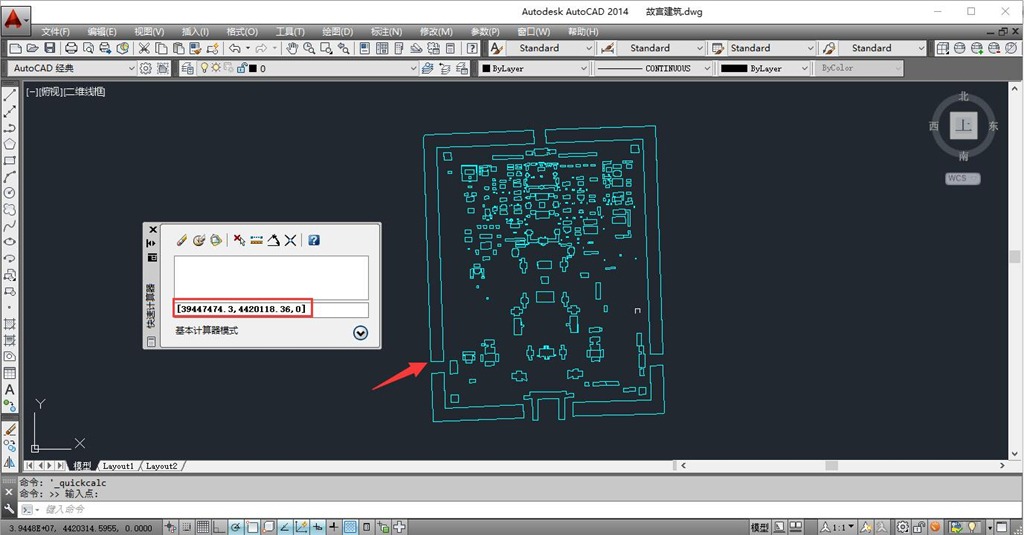Viewport: 1024px width, 535px height.
Task: Click the QuickCalc help question icon
Action: click(314, 240)
